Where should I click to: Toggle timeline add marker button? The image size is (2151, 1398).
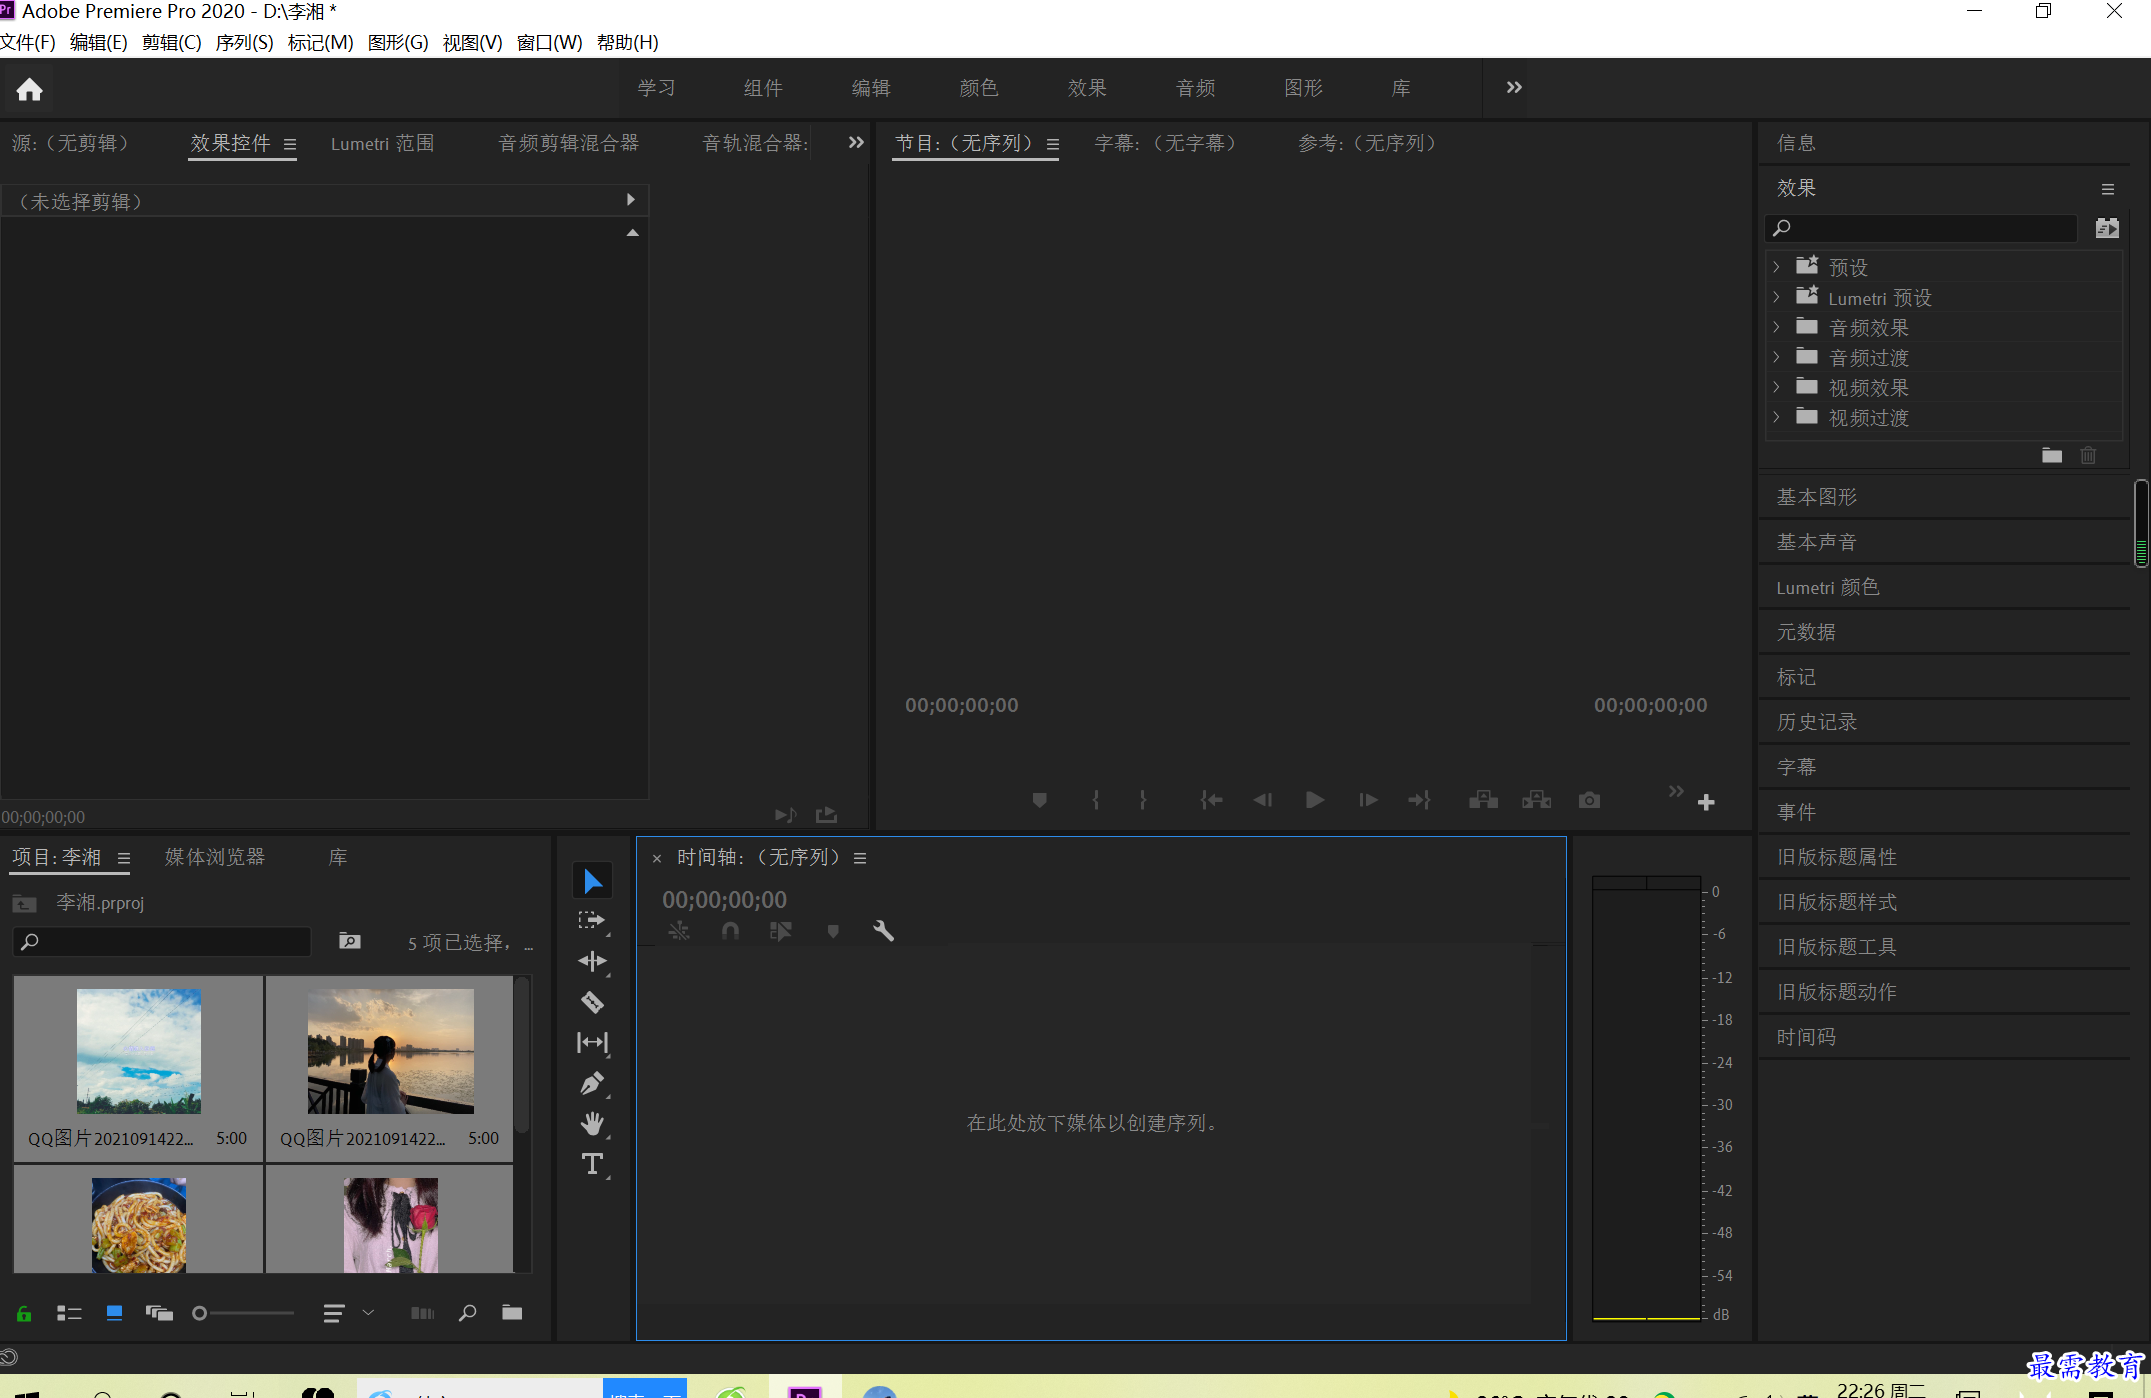[x=833, y=931]
